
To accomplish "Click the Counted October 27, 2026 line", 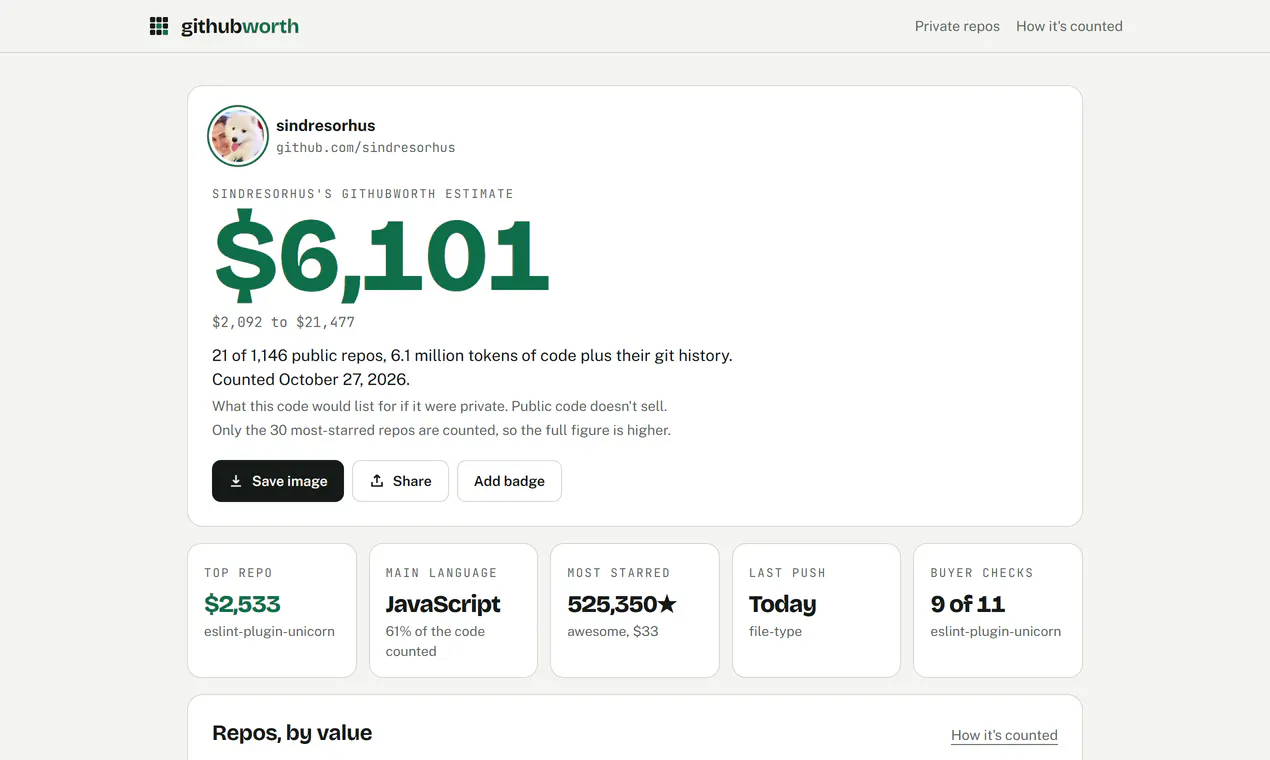I will [x=311, y=379].
